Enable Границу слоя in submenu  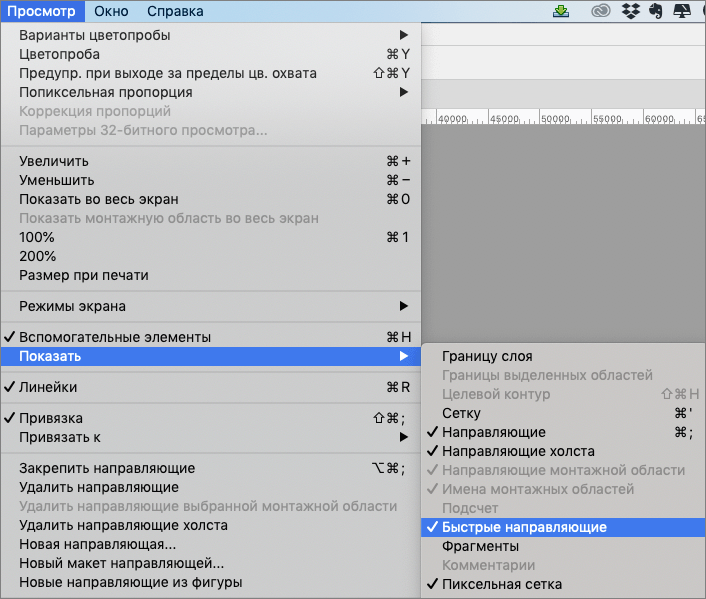coord(563,356)
